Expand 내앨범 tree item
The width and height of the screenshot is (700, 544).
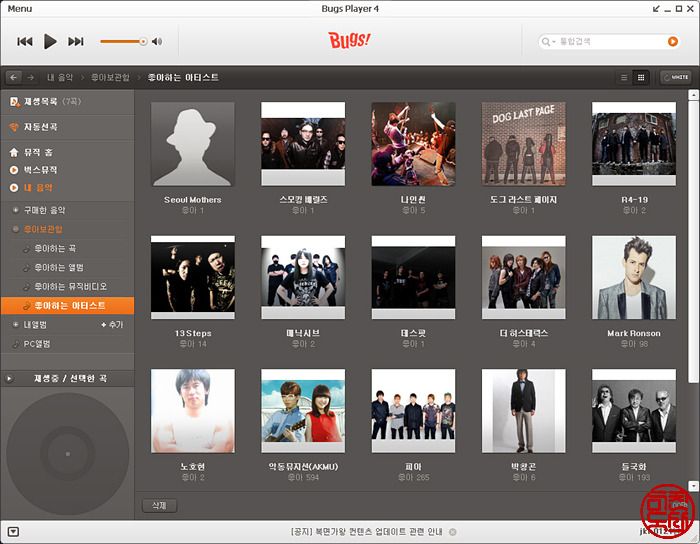(16, 324)
